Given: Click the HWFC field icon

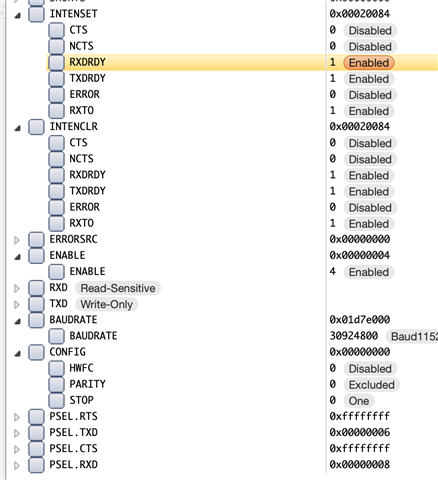Looking at the screenshot, I should point(56,368).
